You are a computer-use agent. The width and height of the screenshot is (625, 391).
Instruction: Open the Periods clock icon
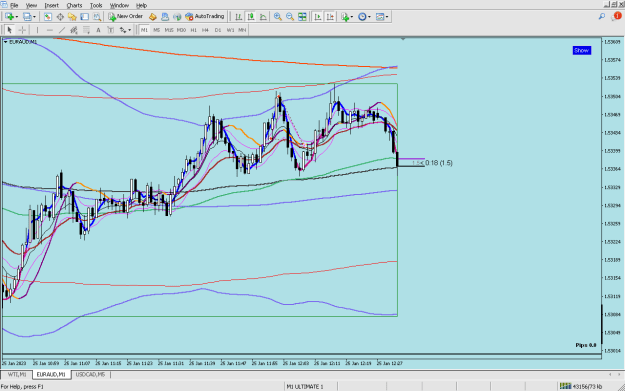click(362, 17)
